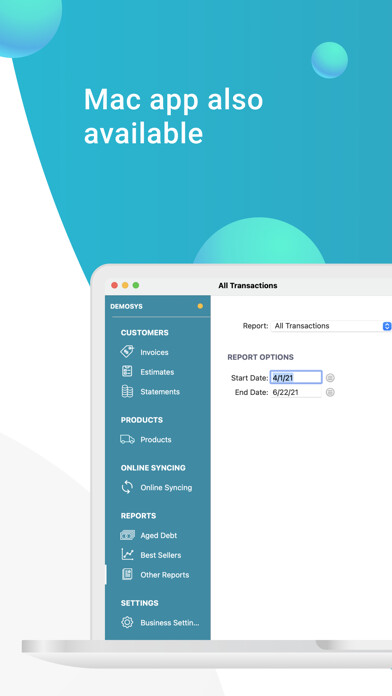Select Statements in the sidebar
This screenshot has width=392, height=696.
tap(160, 392)
